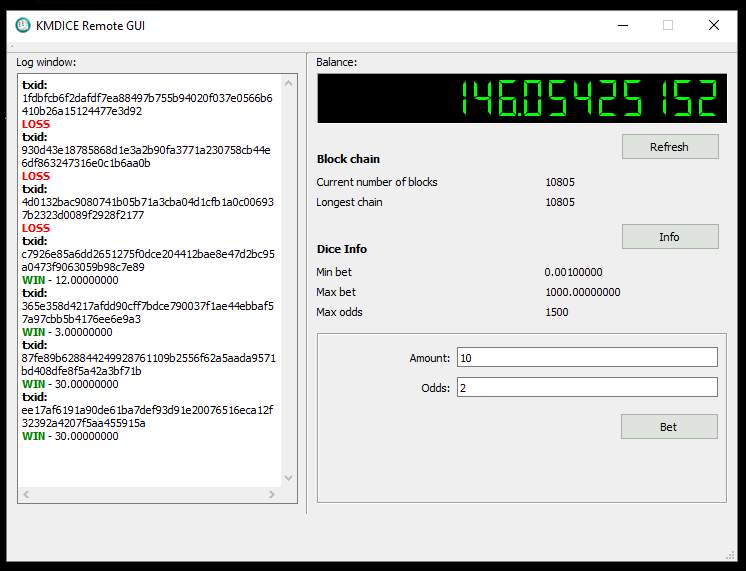
Task: Select txid starting with 1fdbfcb6f2dafdf7
Action: click(x=147, y=104)
